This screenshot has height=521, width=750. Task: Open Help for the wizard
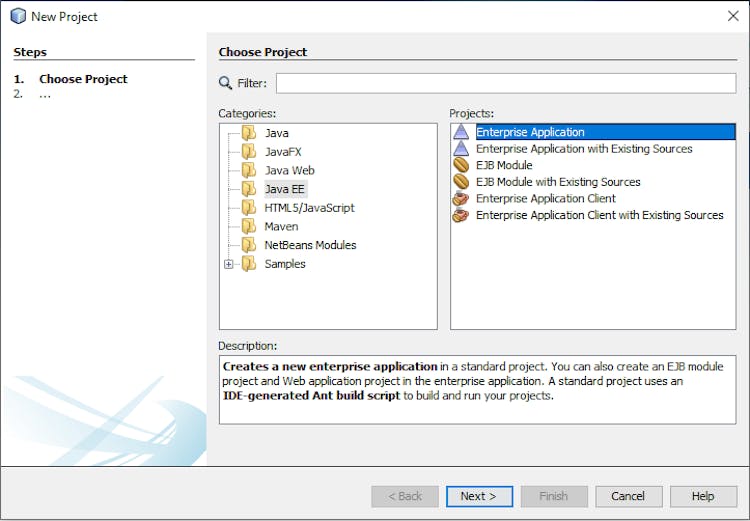pyautogui.click(x=703, y=496)
